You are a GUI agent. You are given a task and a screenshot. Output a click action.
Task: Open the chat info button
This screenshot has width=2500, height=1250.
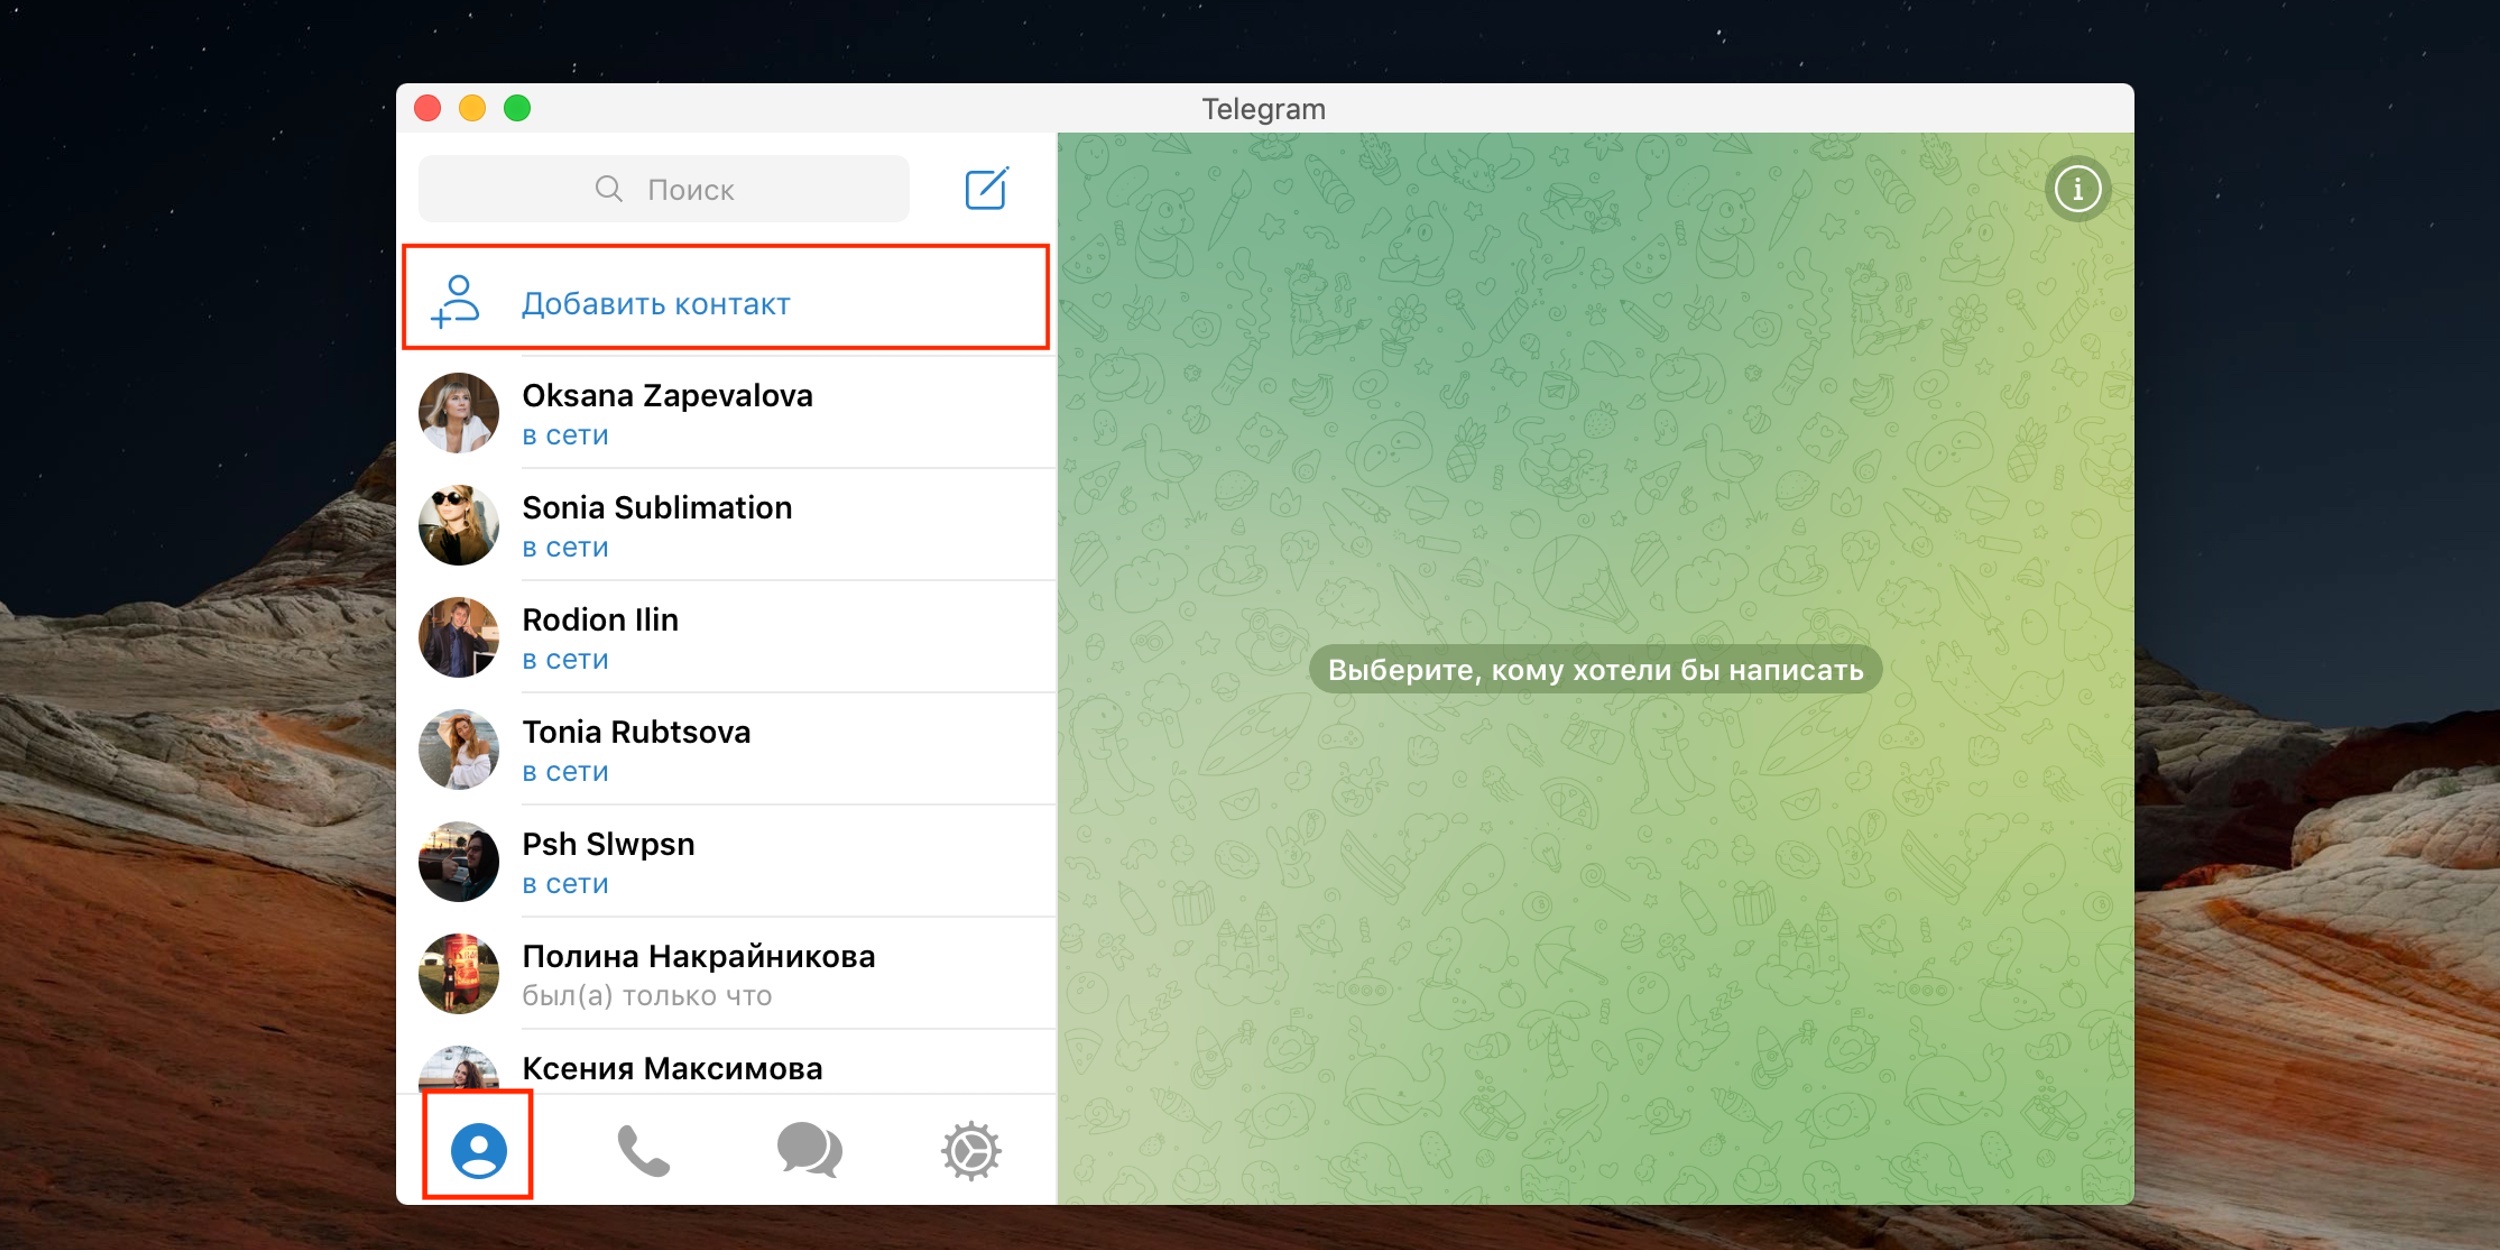point(2077,189)
